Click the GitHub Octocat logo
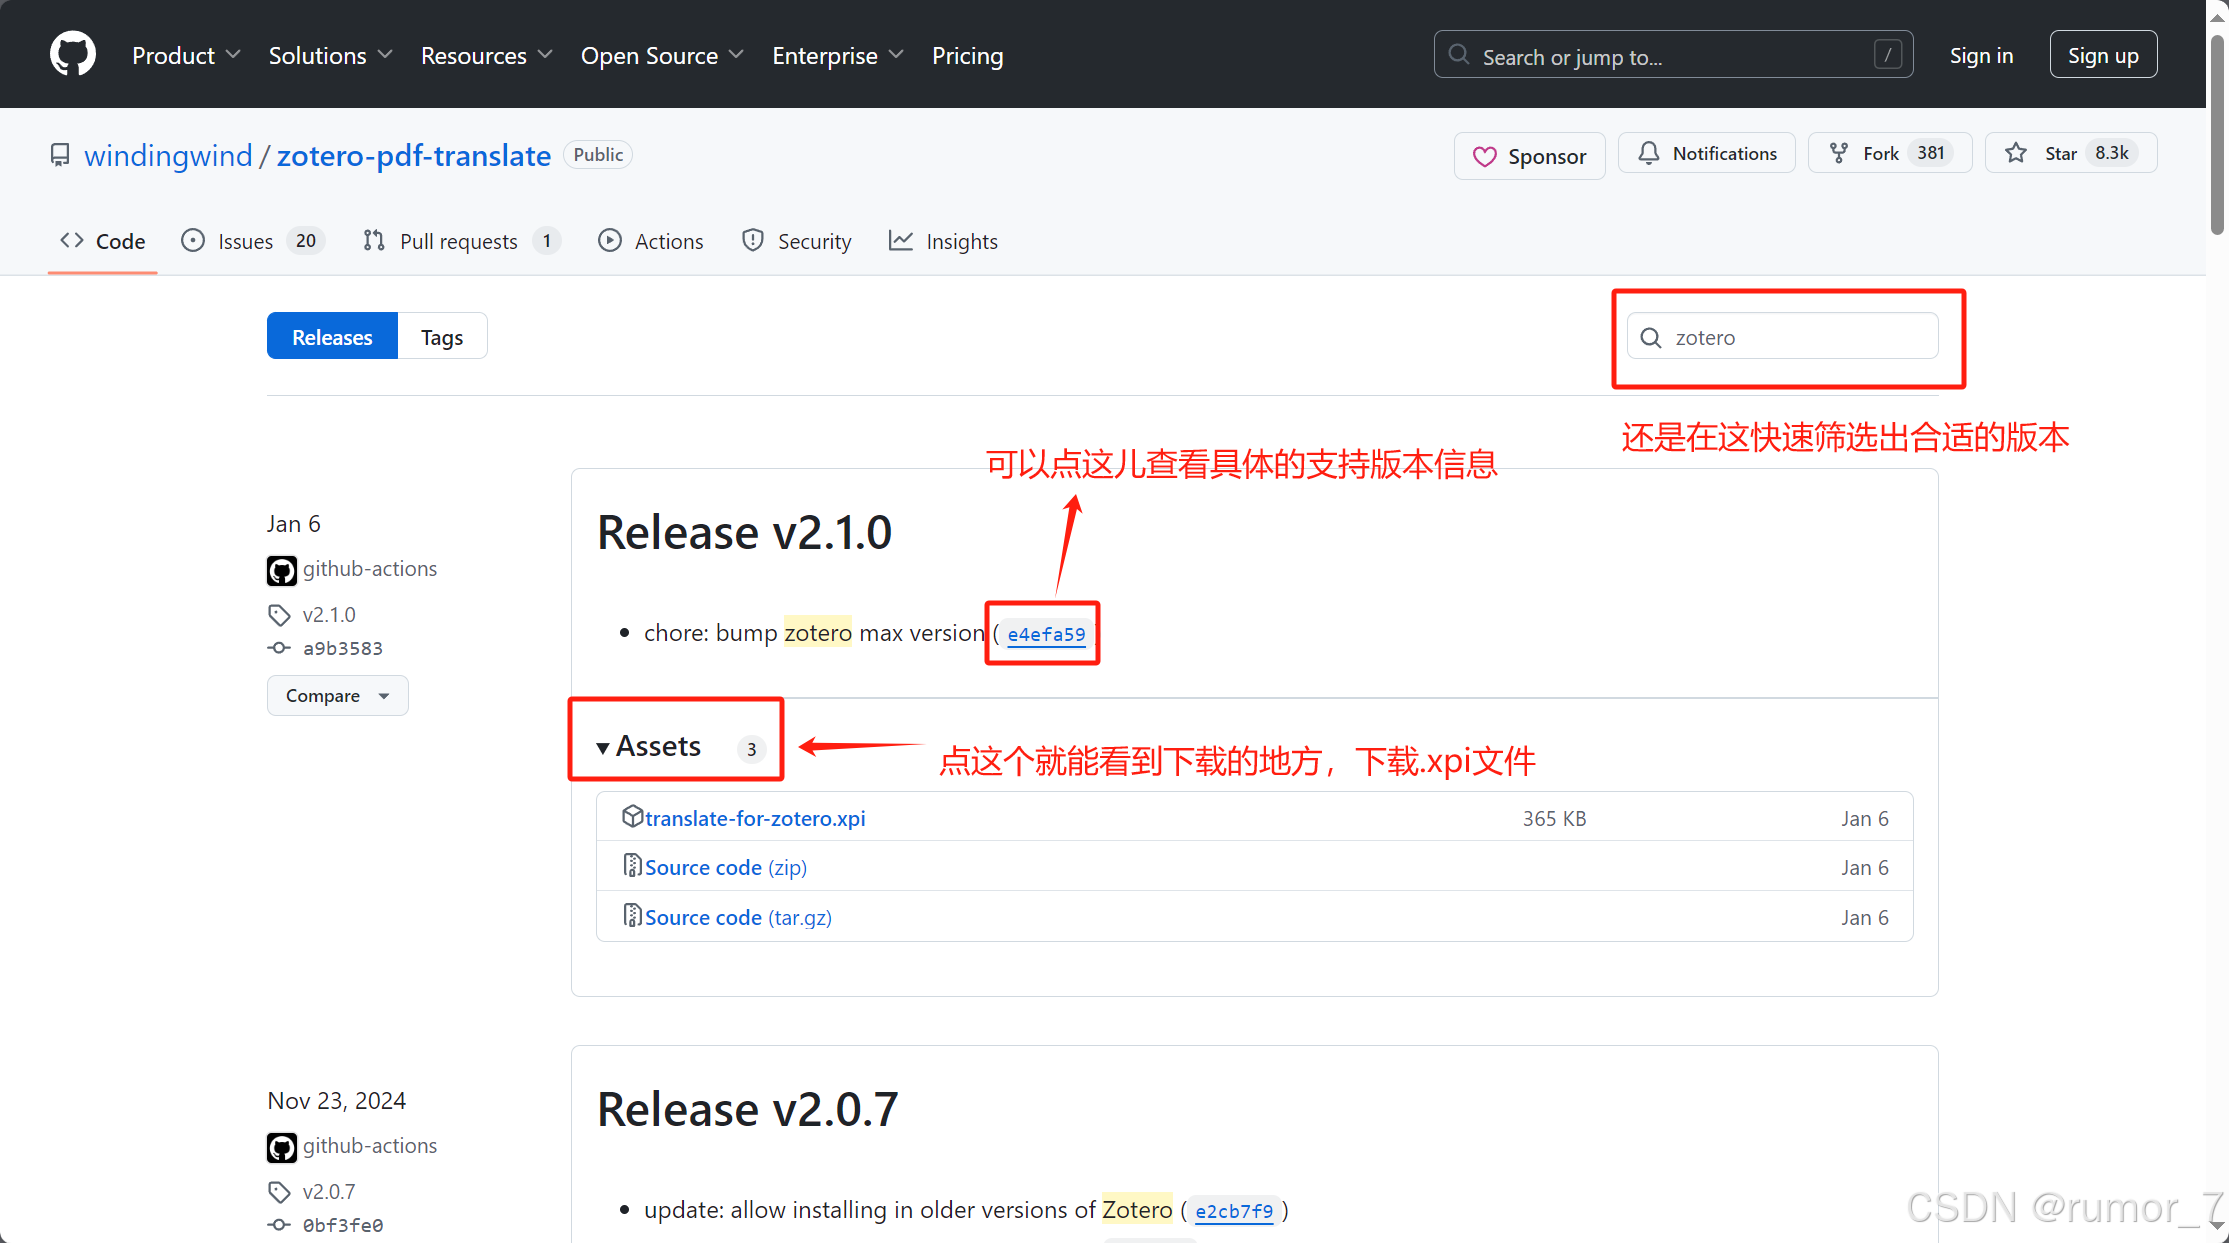 tap(73, 54)
